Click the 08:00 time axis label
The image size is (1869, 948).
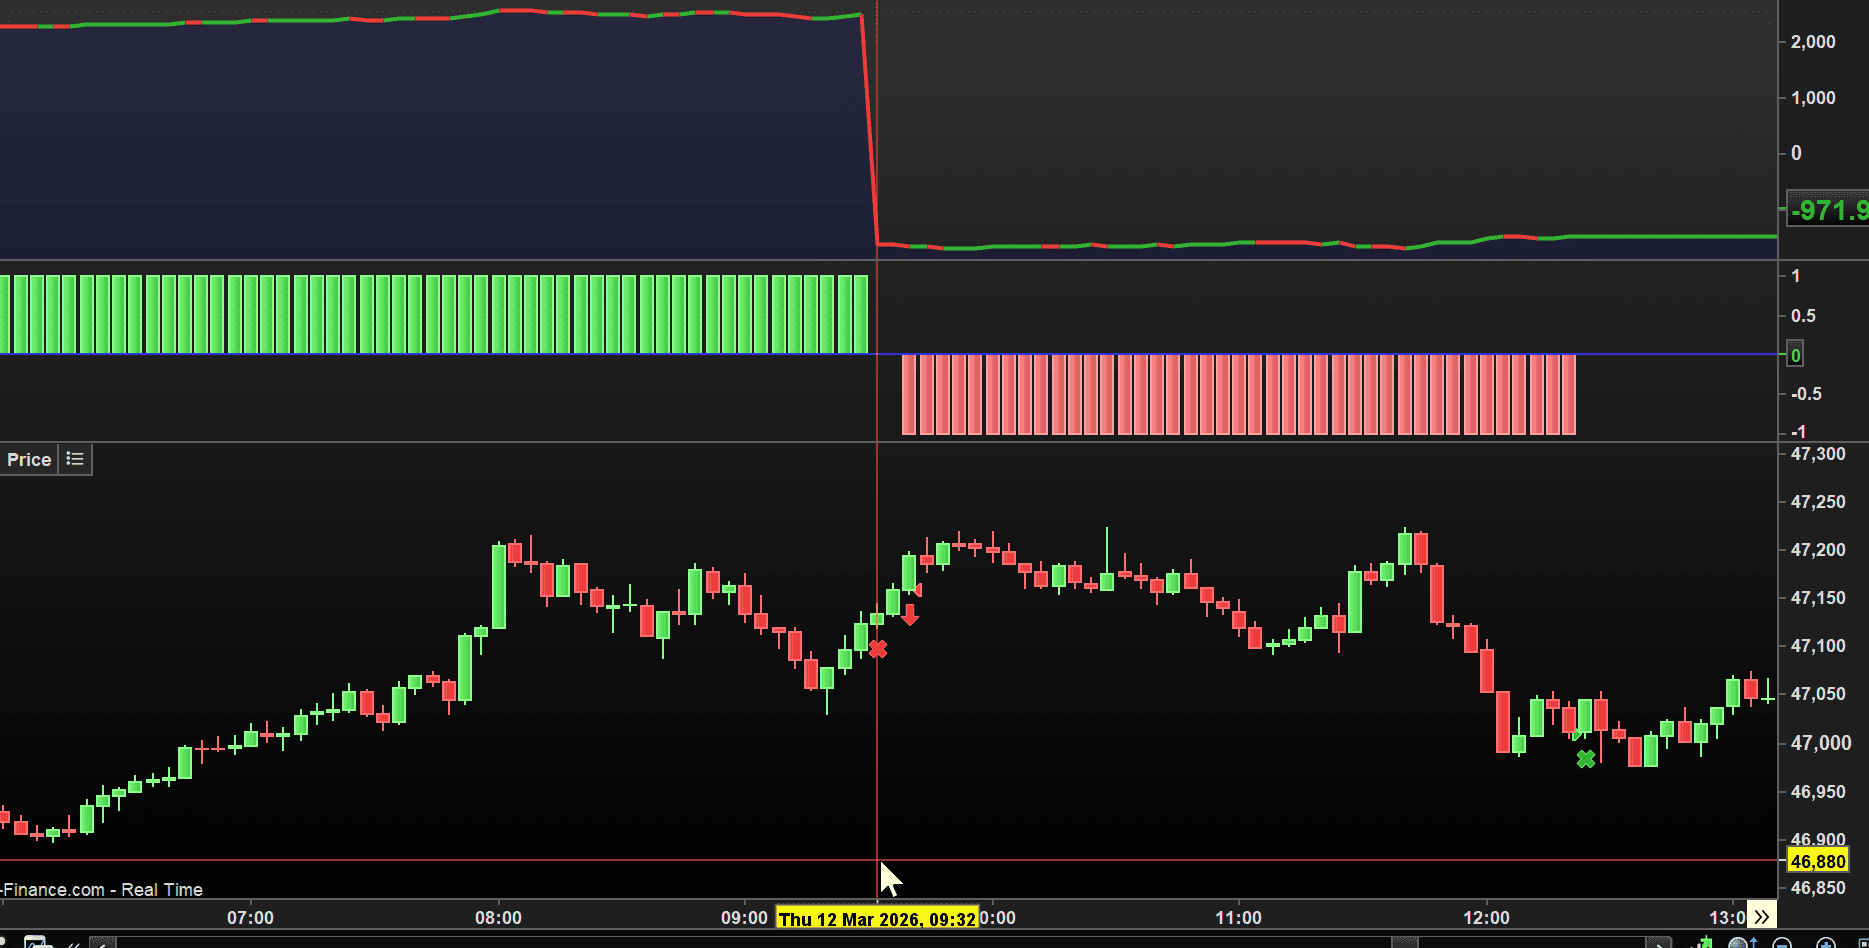click(498, 918)
